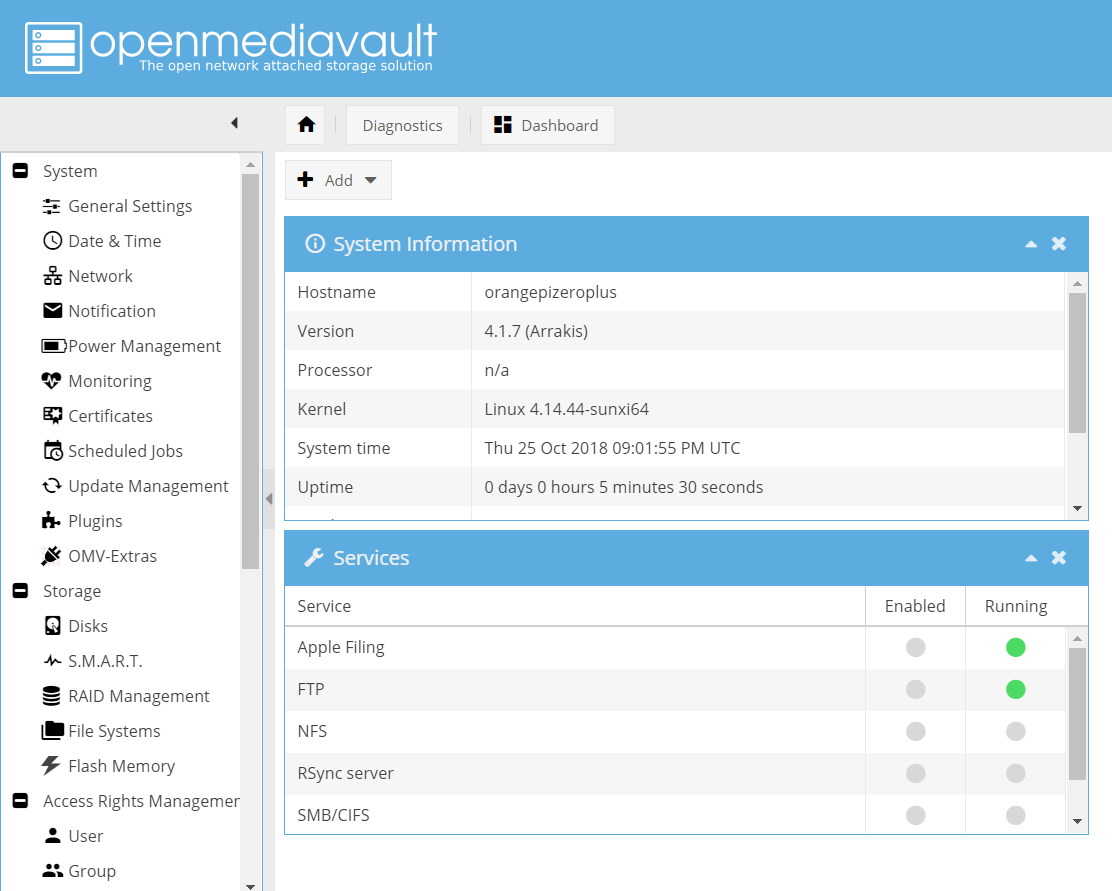The width and height of the screenshot is (1112, 891).
Task: Click the Group people icon
Action: [x=52, y=870]
